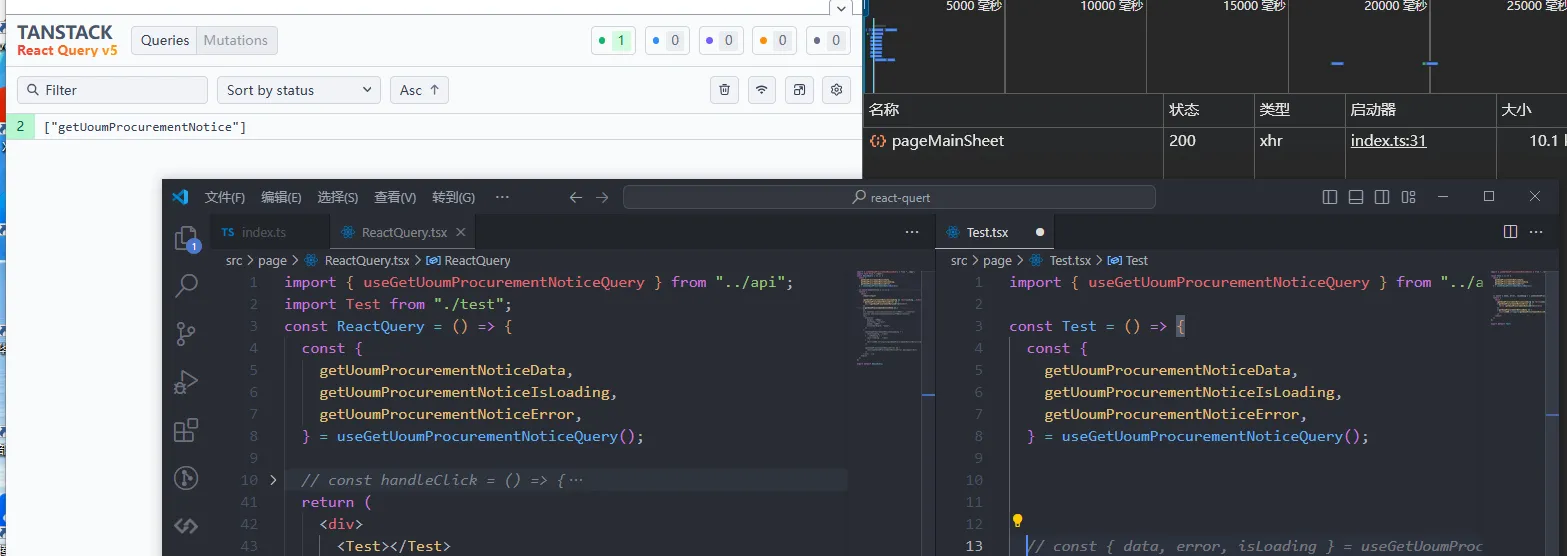Click the VS Code logo in title bar

pos(180,197)
